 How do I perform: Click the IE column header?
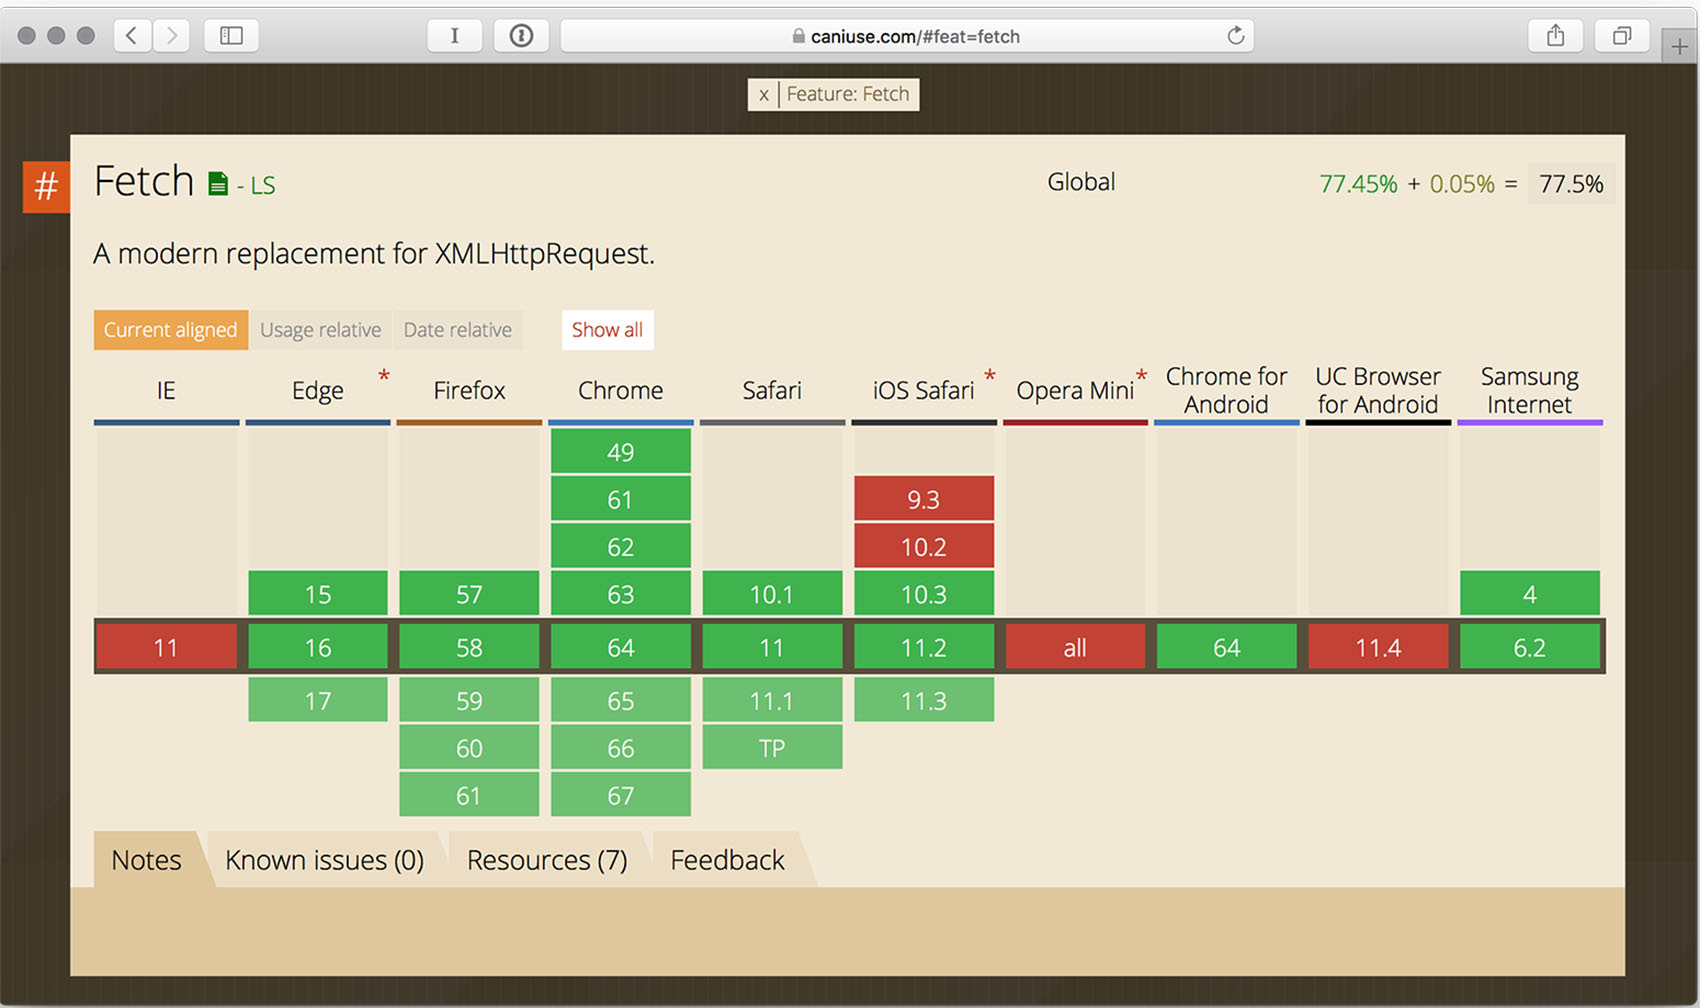[166, 390]
